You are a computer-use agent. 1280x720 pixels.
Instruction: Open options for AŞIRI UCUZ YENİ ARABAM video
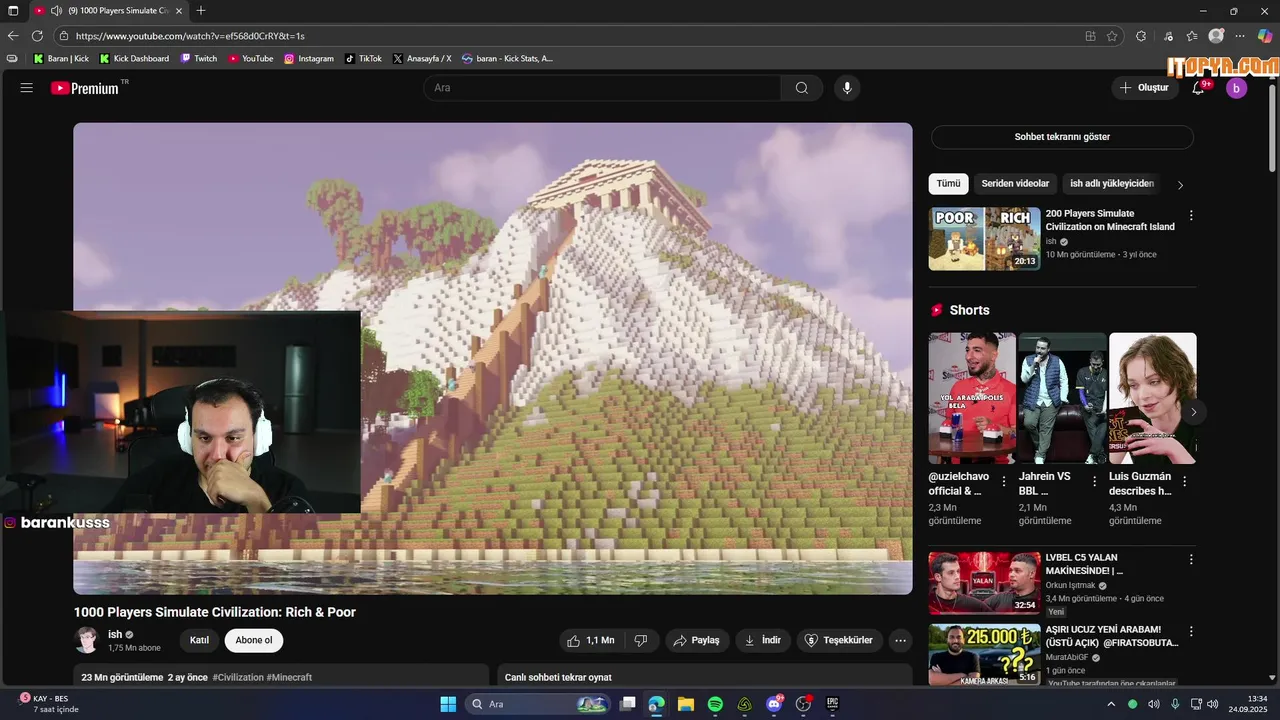(x=1191, y=631)
